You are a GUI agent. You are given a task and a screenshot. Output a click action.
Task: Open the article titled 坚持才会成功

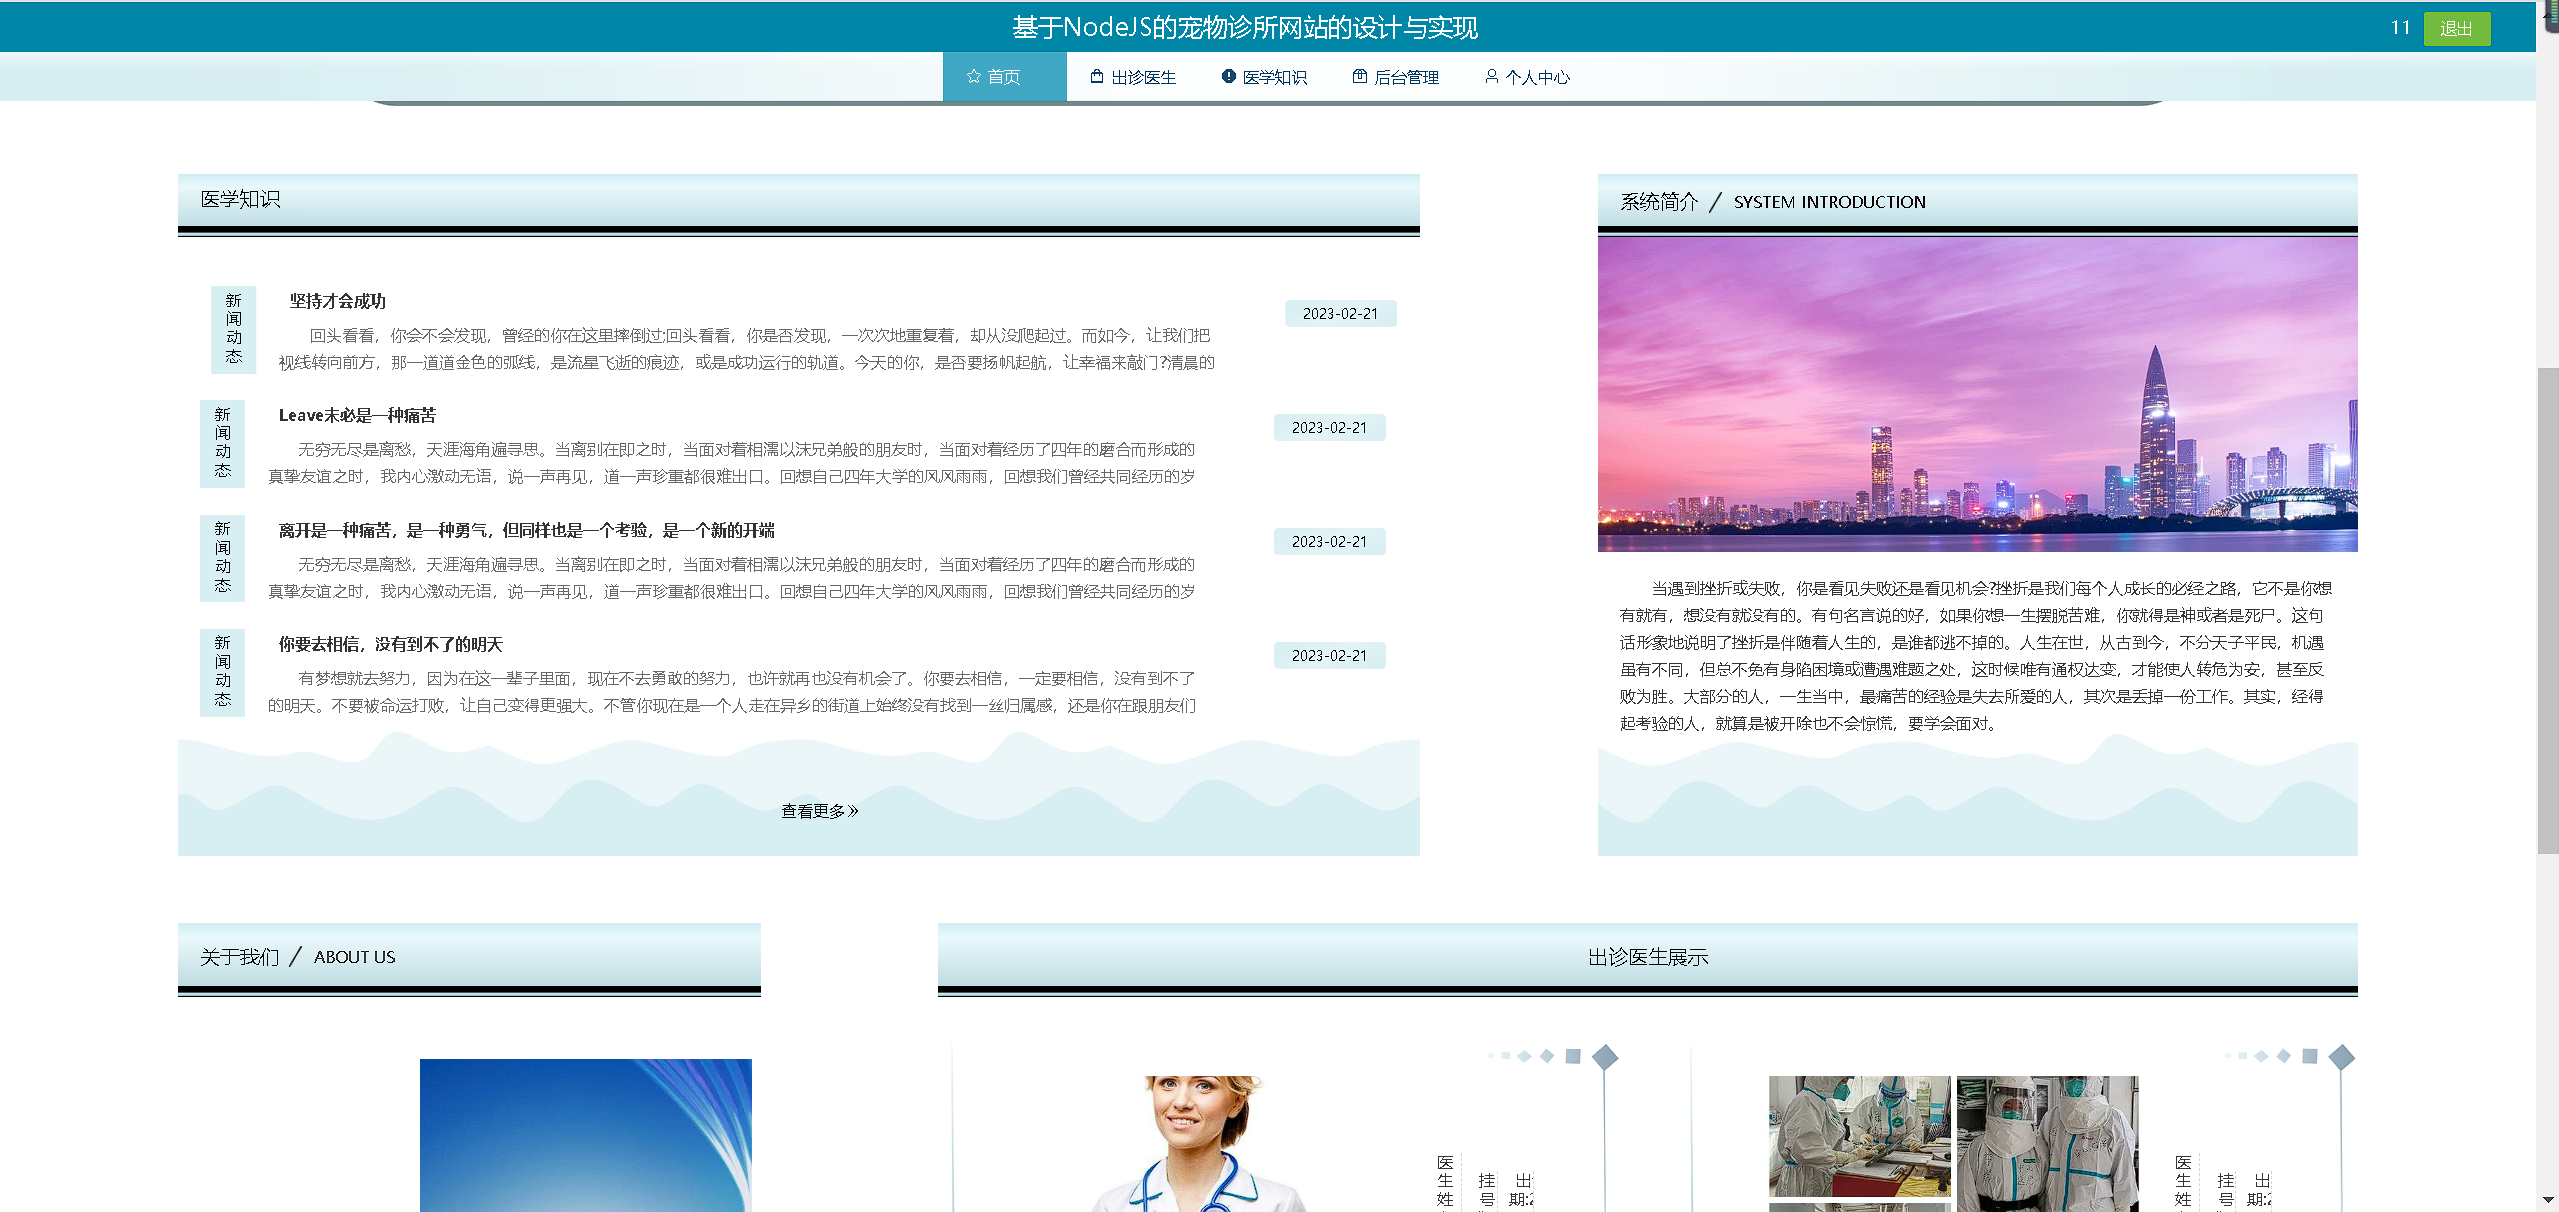pyautogui.click(x=337, y=301)
